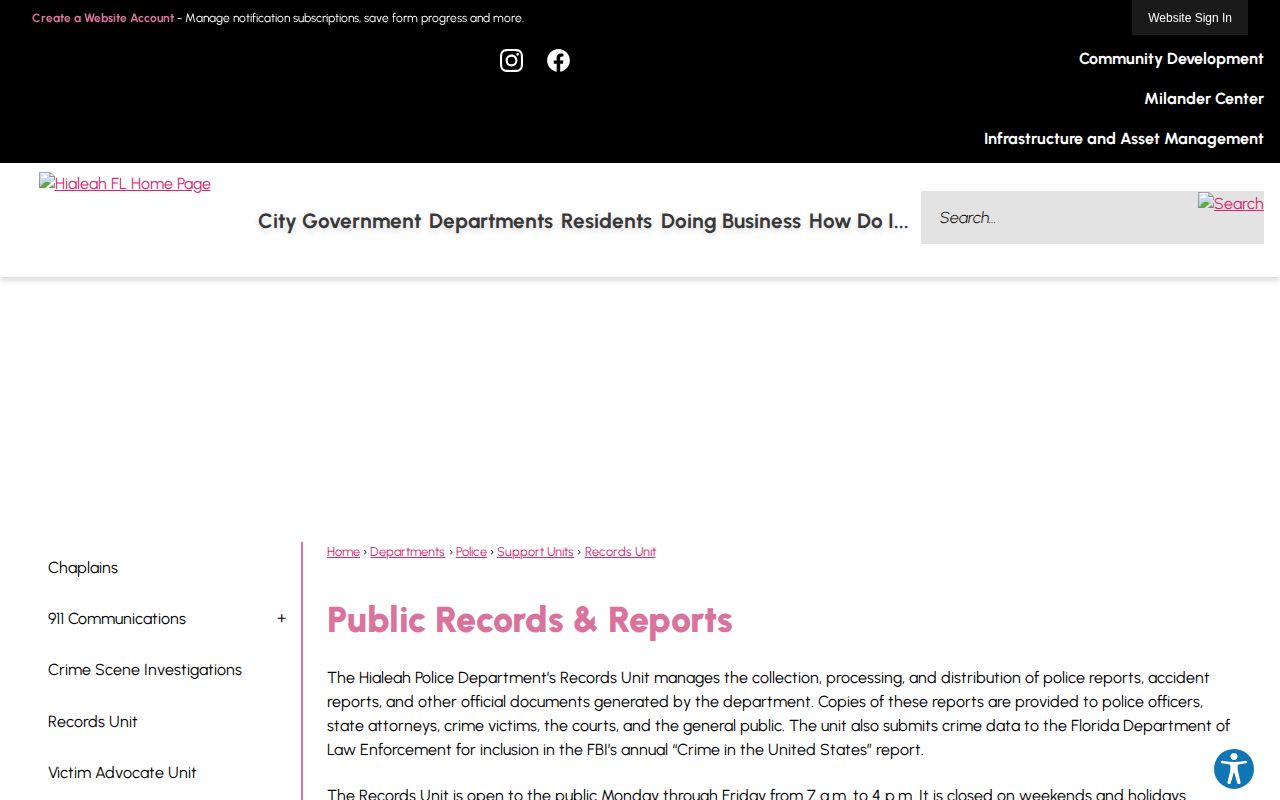Click the Website Sign In button
This screenshot has height=800, width=1280.
[1190, 18]
